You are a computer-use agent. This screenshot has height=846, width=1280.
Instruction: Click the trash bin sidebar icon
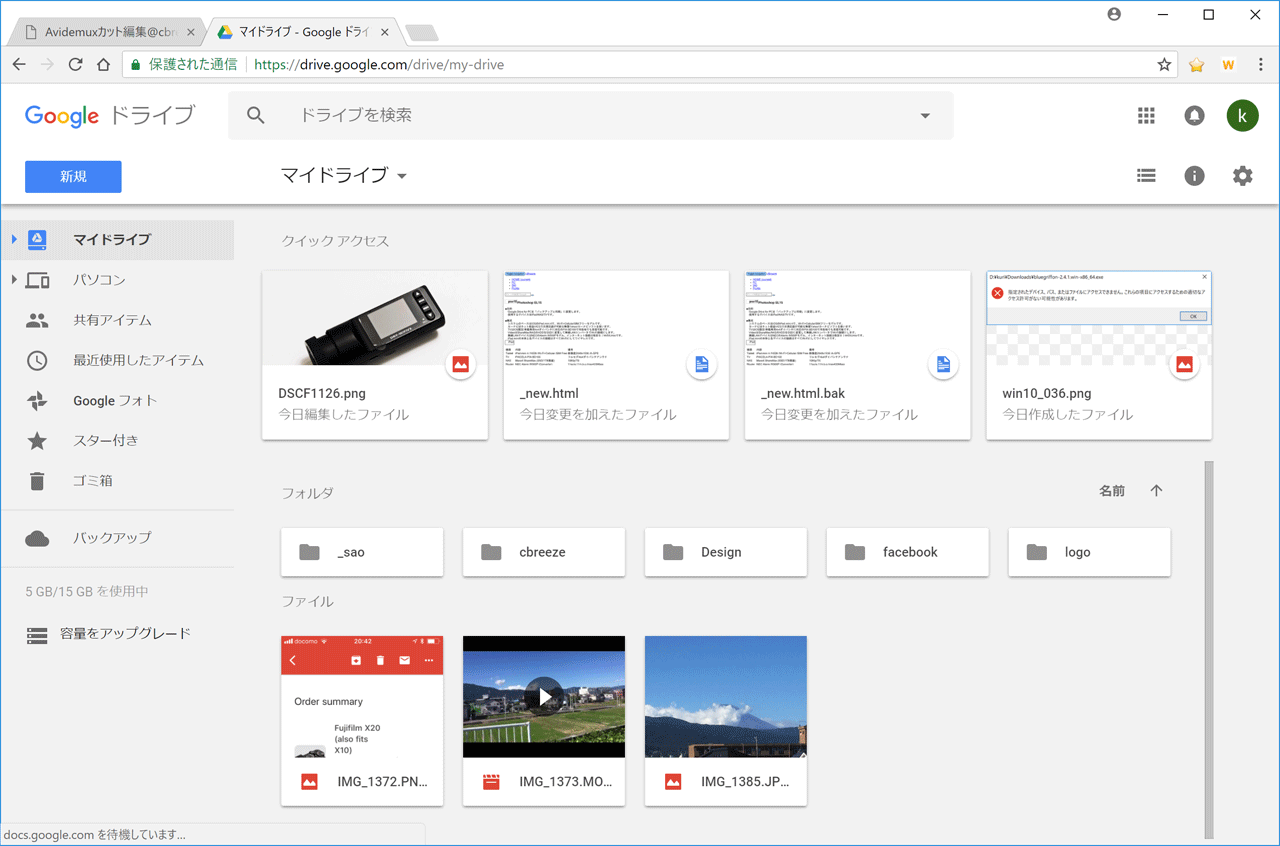(x=37, y=481)
